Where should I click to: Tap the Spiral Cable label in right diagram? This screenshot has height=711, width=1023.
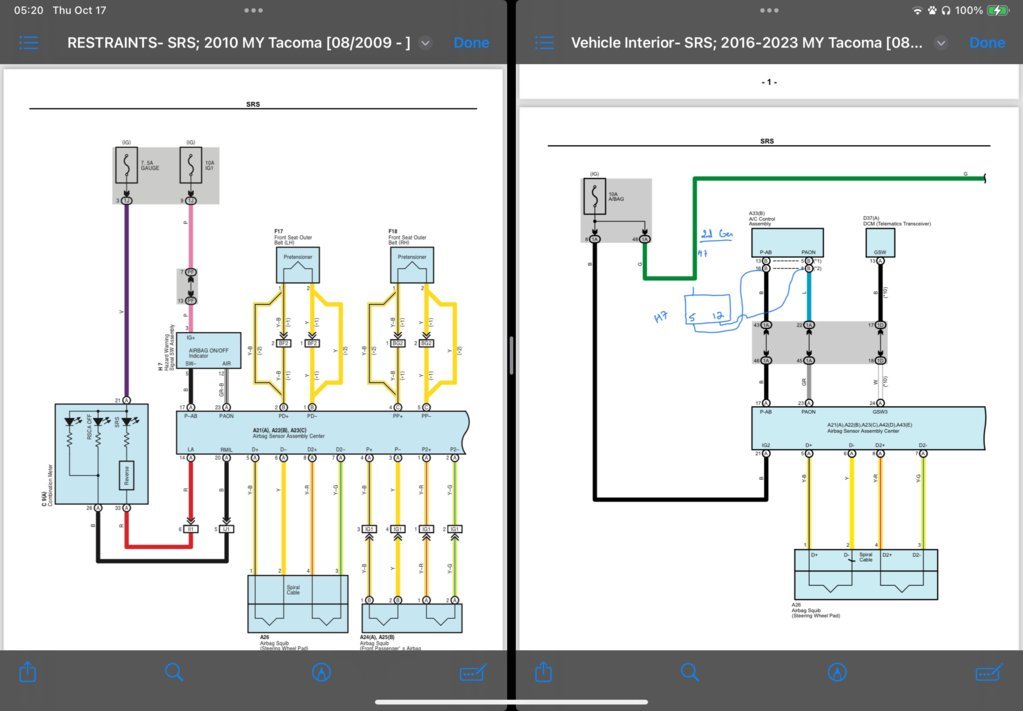(866, 557)
